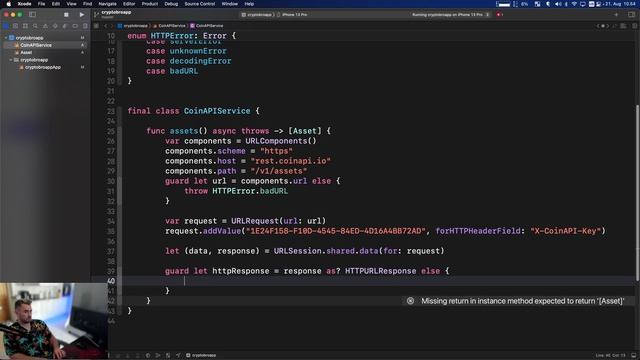Viewport: 640px width, 360px height.
Task: Collapse the cryptobroapp project root
Action: 6,38
